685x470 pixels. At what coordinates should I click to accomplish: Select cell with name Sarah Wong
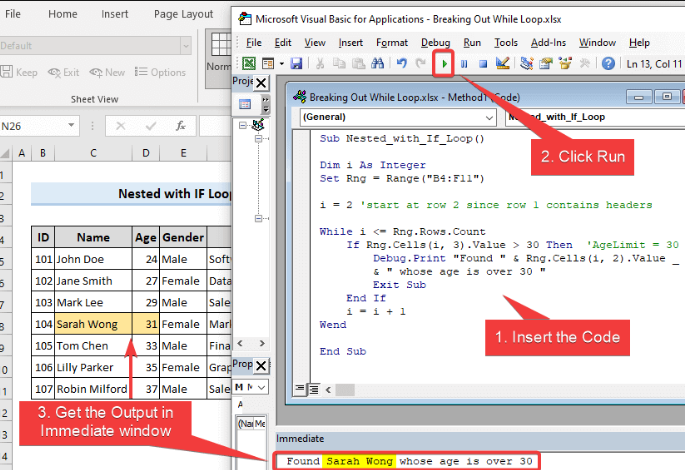pyautogui.click(x=93, y=324)
